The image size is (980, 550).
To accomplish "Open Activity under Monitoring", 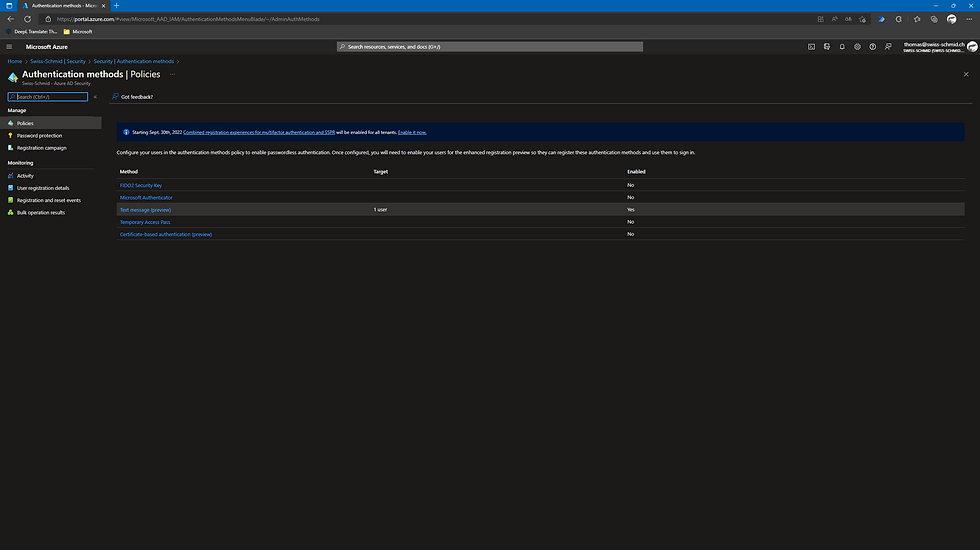I will point(25,176).
